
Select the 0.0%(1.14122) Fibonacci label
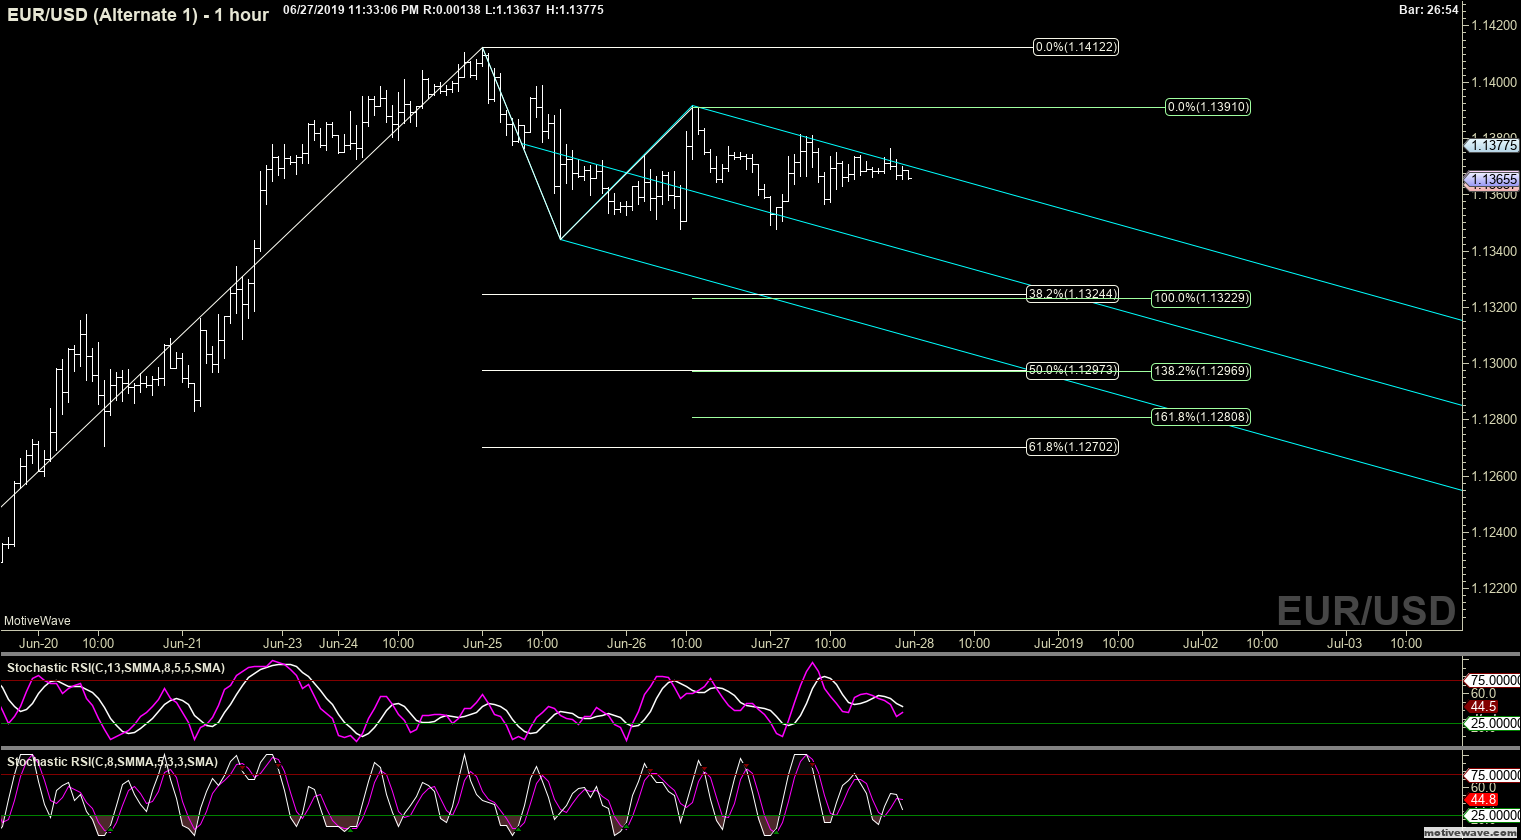(1075, 47)
